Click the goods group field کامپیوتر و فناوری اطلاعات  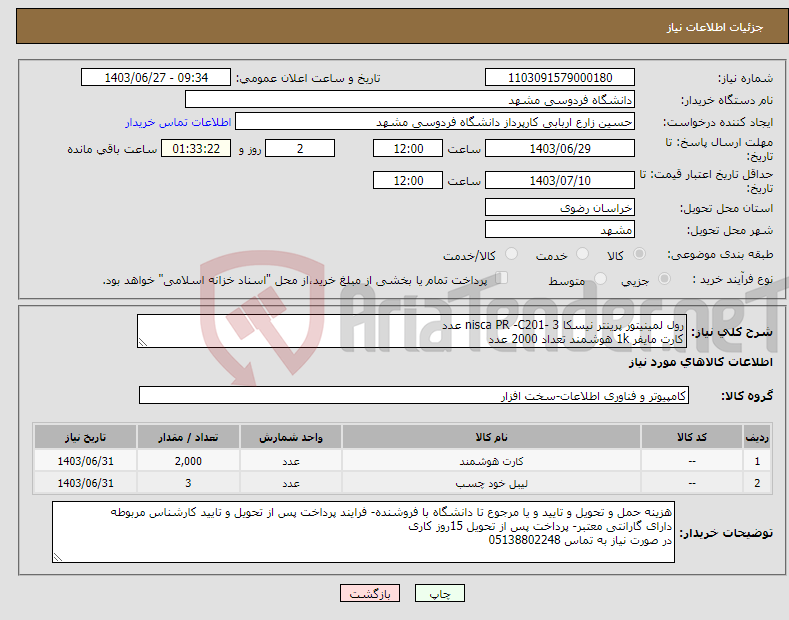pos(414,396)
